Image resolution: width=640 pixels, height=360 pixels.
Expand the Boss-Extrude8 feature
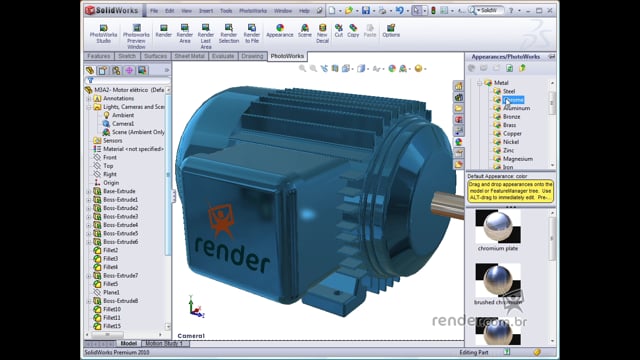point(89,301)
